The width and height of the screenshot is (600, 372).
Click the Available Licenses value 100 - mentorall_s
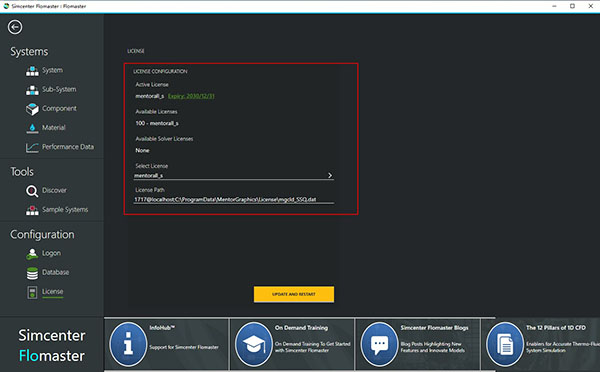tap(157, 123)
